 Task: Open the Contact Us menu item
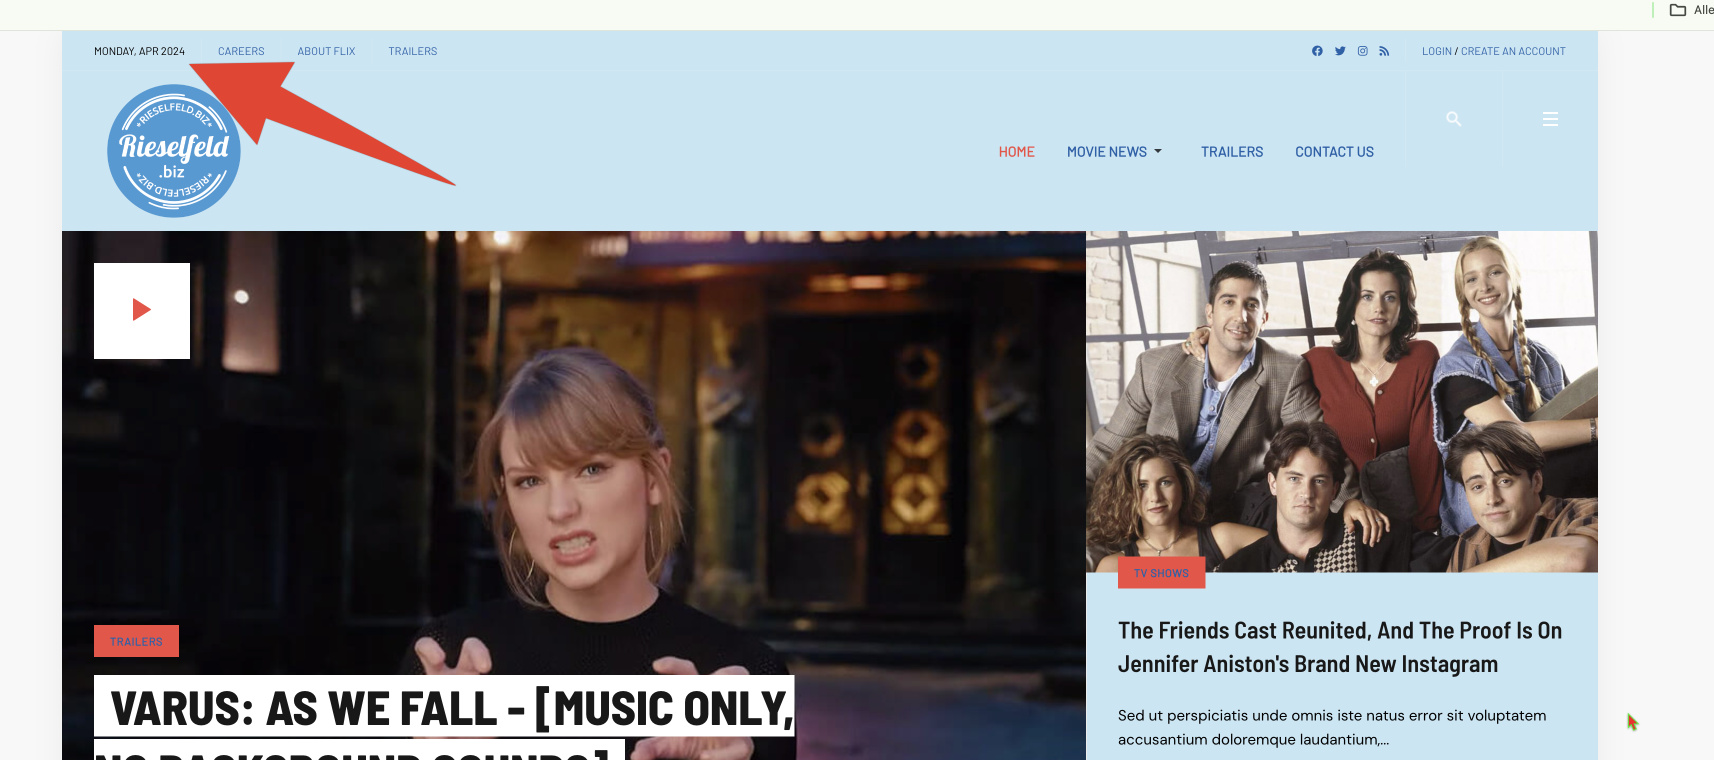pos(1334,152)
